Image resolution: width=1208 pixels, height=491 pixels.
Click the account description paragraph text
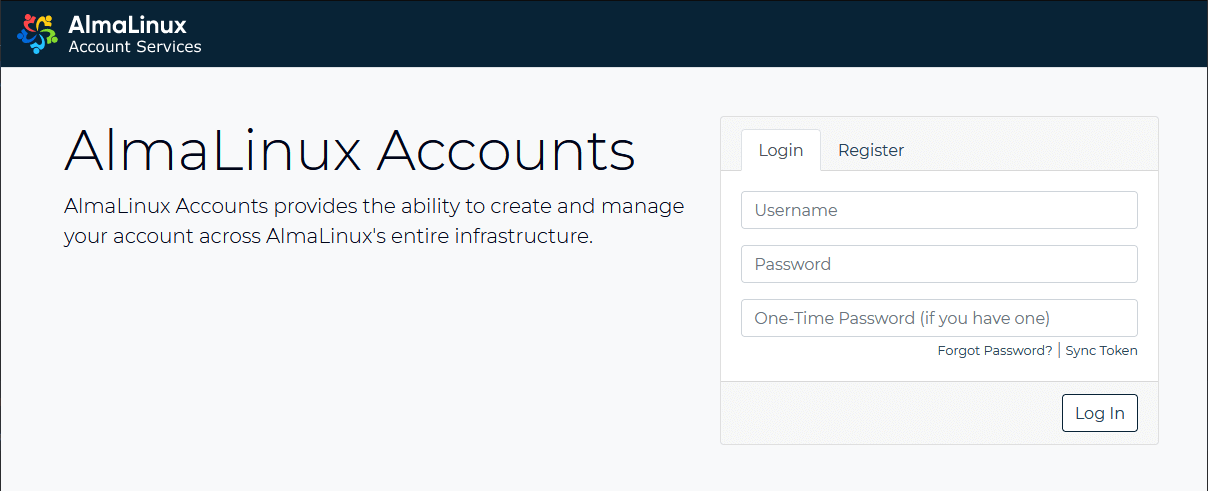click(x=373, y=221)
